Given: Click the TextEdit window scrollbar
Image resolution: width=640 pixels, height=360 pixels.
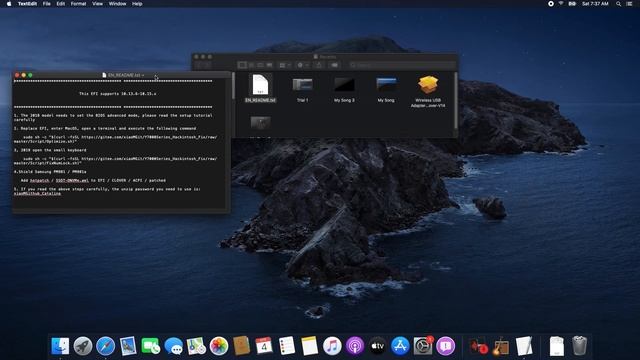Looking at the screenshot, I should (233, 86).
